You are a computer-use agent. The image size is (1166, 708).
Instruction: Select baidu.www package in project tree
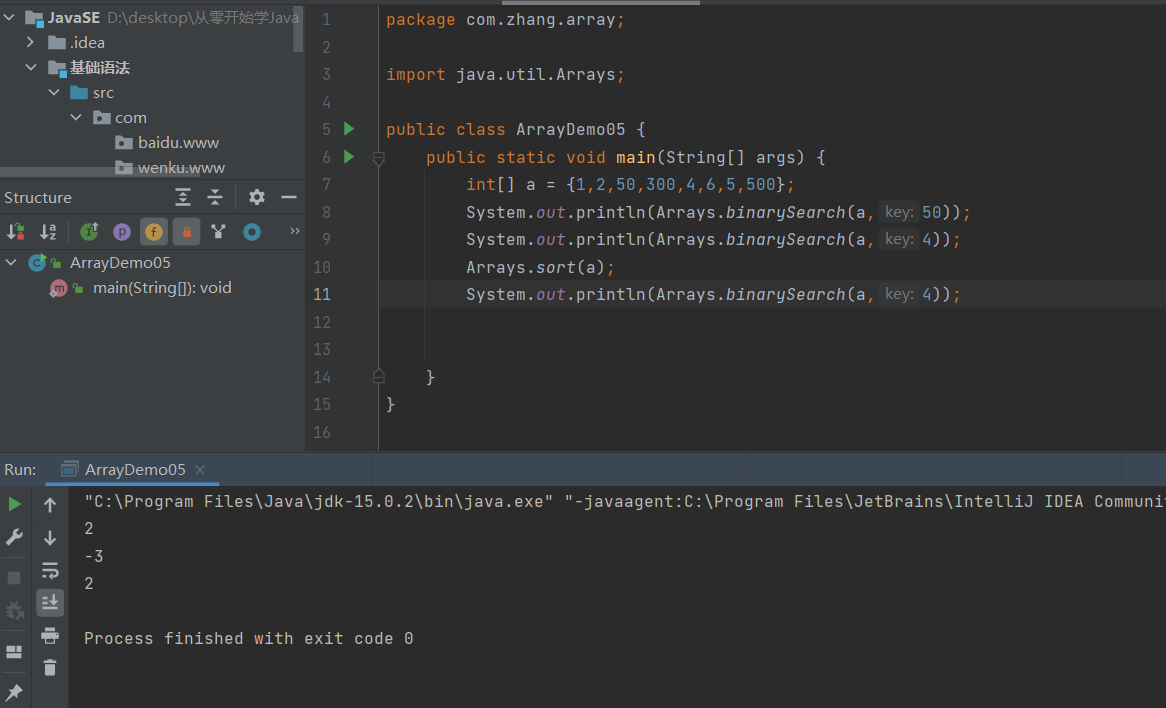(x=178, y=142)
